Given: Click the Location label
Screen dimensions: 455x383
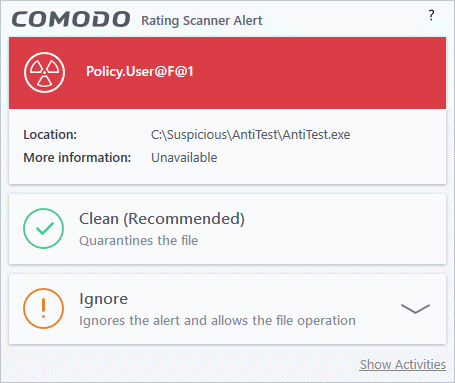Looking at the screenshot, I should (x=50, y=135).
